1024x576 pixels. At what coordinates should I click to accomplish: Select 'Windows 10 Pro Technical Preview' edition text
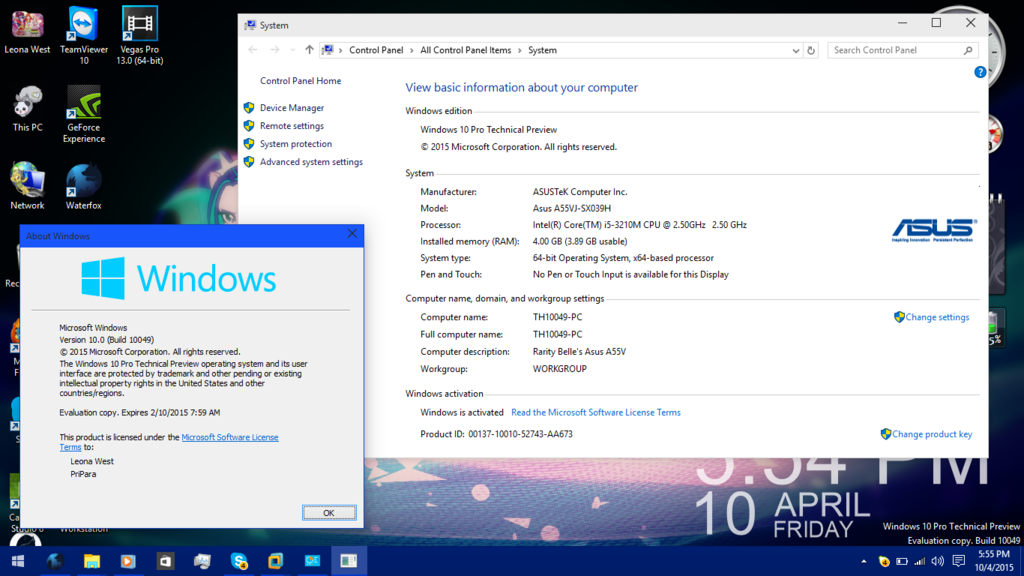(x=488, y=130)
